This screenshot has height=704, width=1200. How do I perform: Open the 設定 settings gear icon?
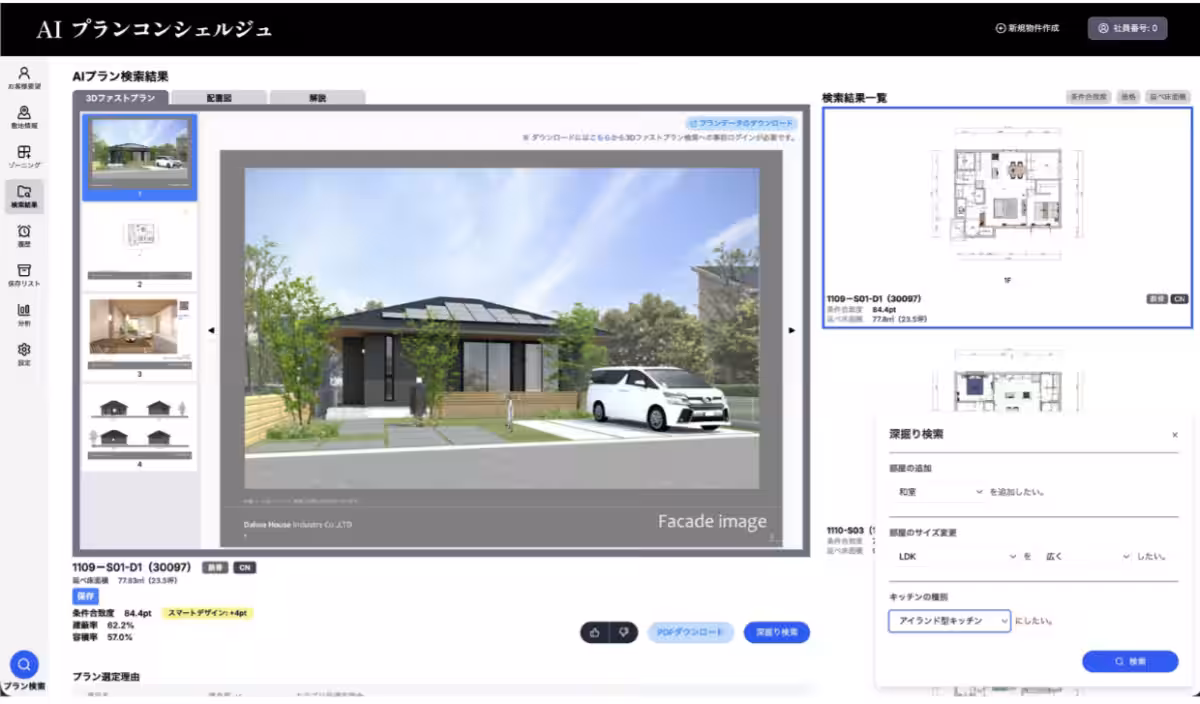click(24, 350)
